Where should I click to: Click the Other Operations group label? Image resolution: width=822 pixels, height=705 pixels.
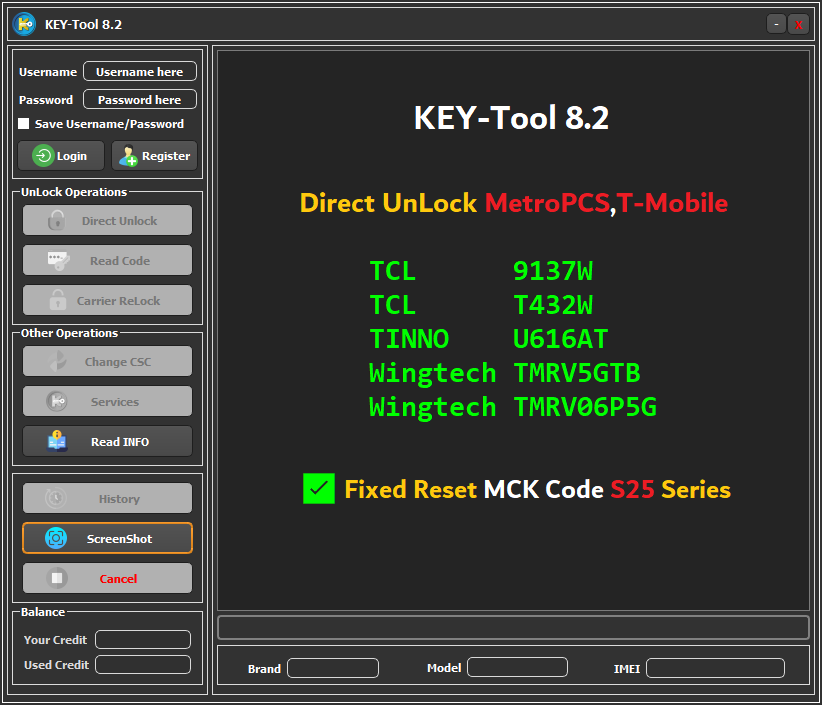coord(70,333)
